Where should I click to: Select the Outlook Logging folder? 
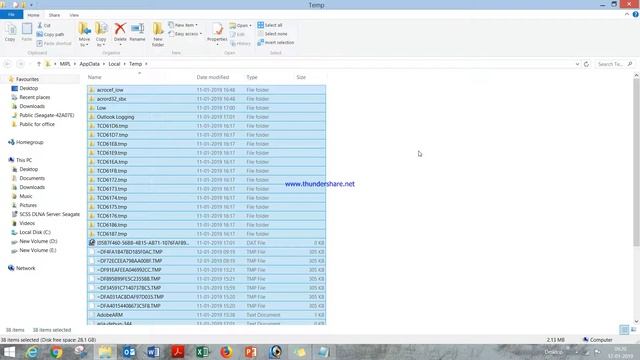[x=206, y=117]
